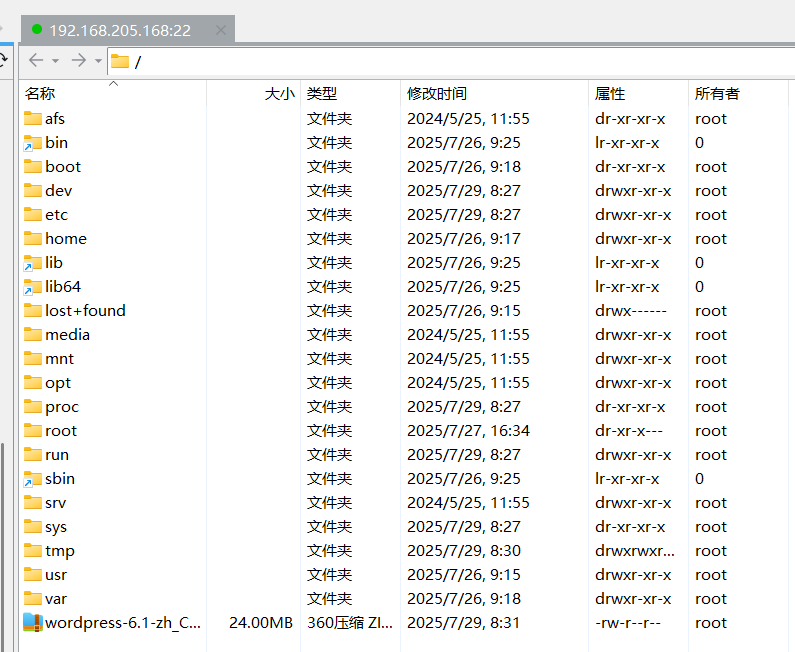Select the root folder icon

click(33, 430)
